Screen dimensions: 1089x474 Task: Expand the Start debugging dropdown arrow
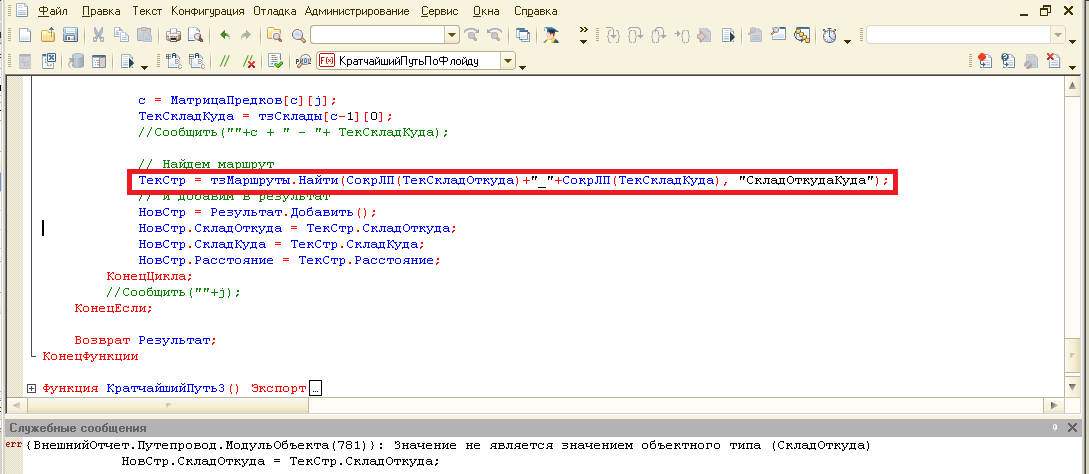tap(144, 67)
